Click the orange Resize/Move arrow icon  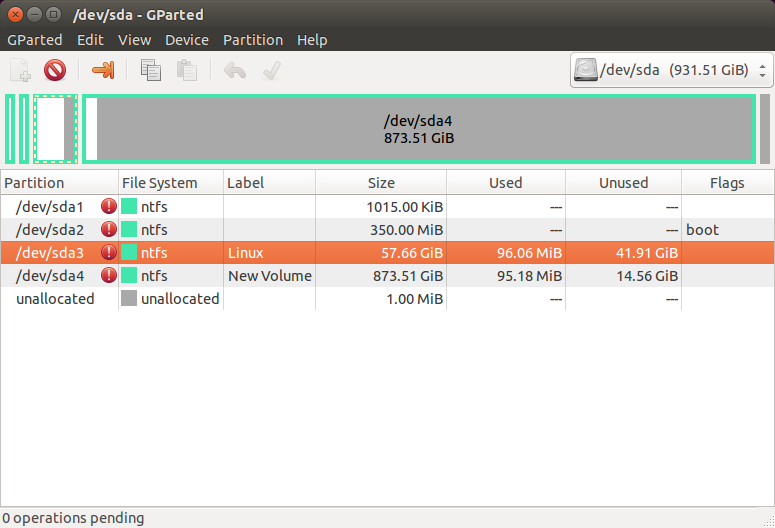tap(103, 70)
